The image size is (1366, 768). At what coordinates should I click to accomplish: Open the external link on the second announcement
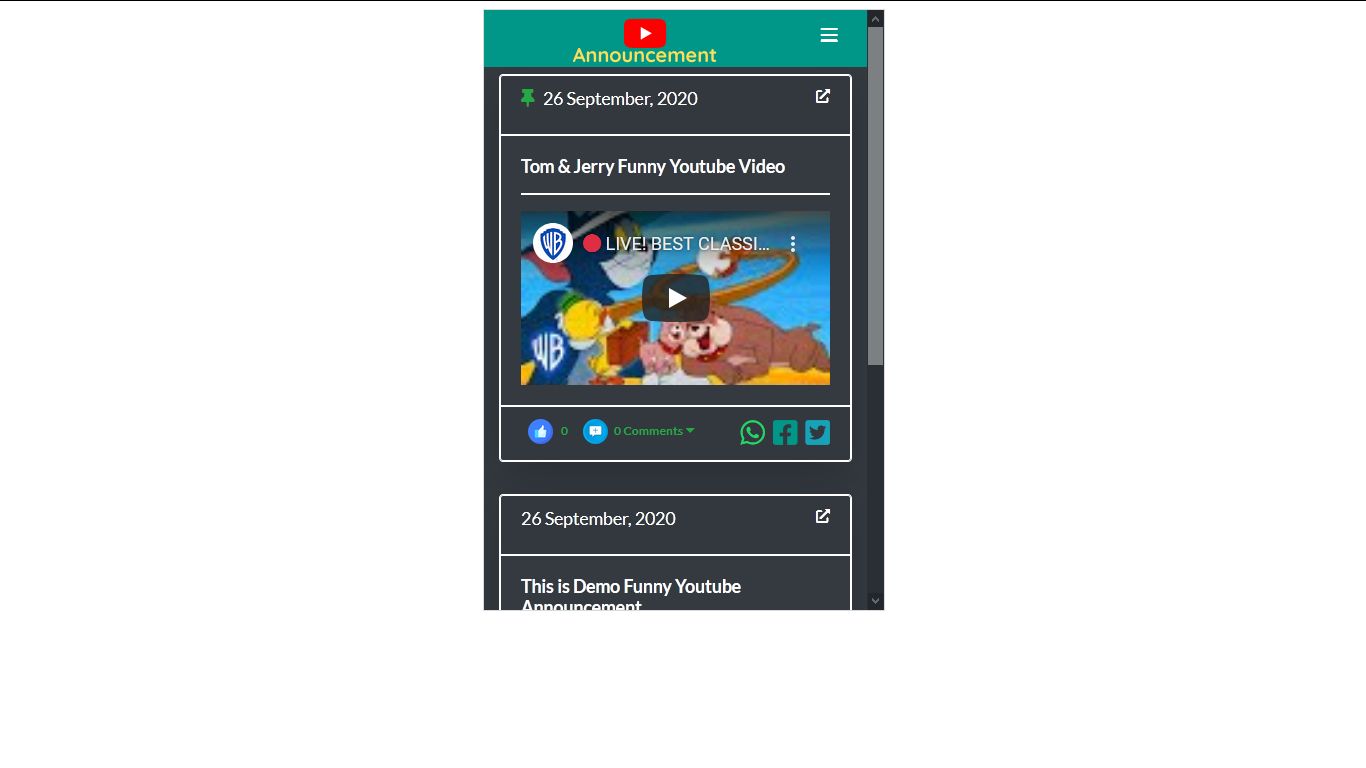tap(822, 516)
